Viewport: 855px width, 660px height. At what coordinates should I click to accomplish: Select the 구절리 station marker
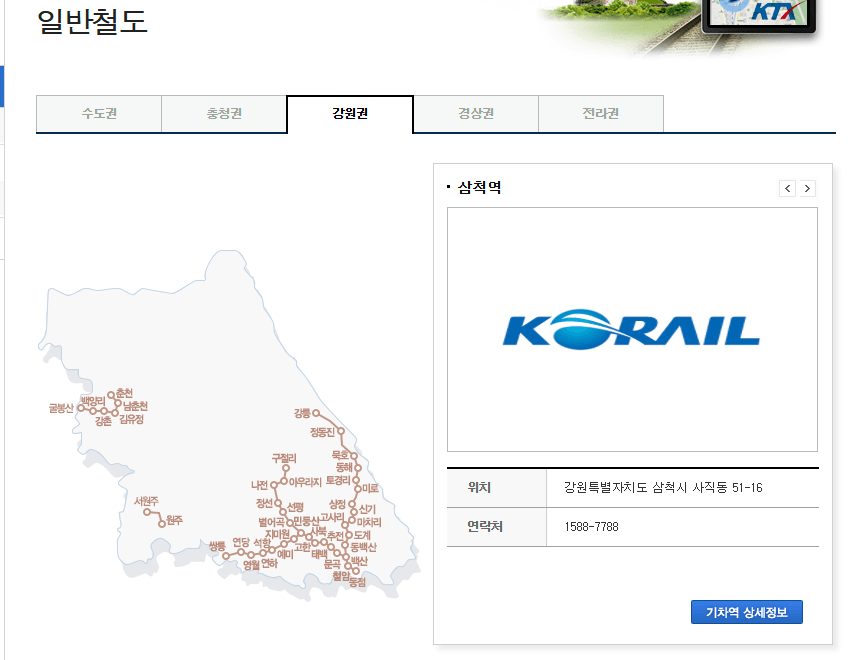286,468
